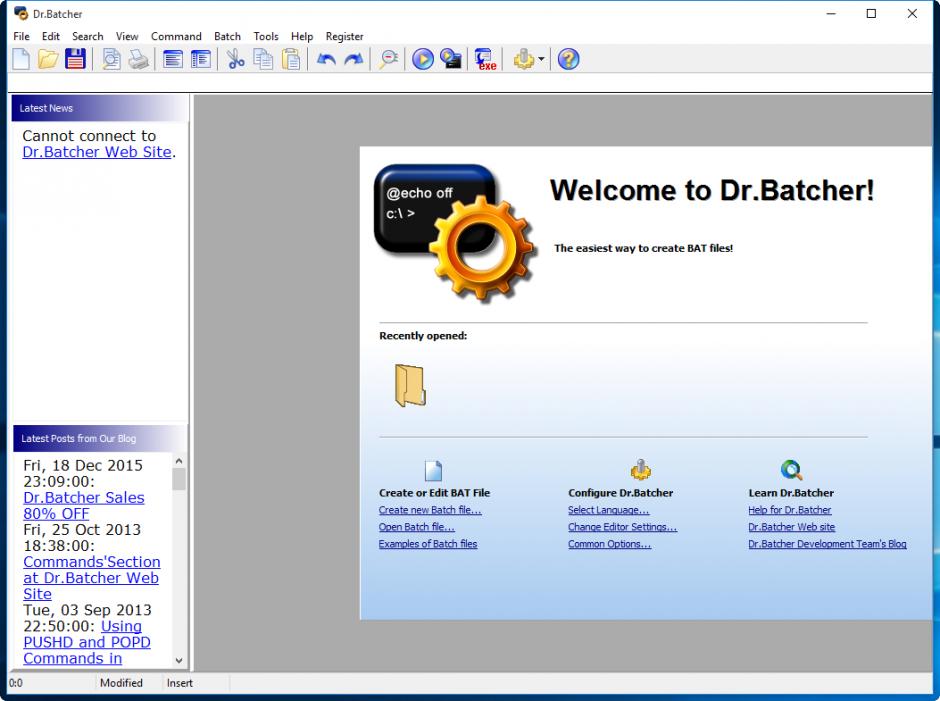Open Using PUSHD and POPD Commands post
940x701 pixels.
(87, 642)
